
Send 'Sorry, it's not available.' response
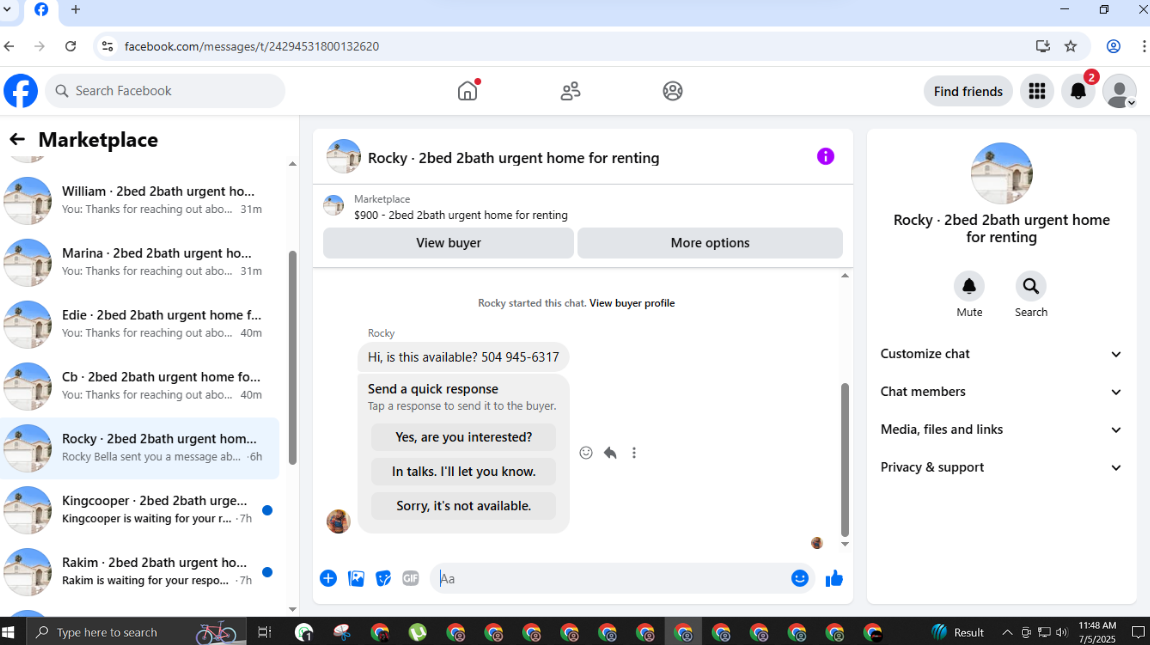point(464,506)
